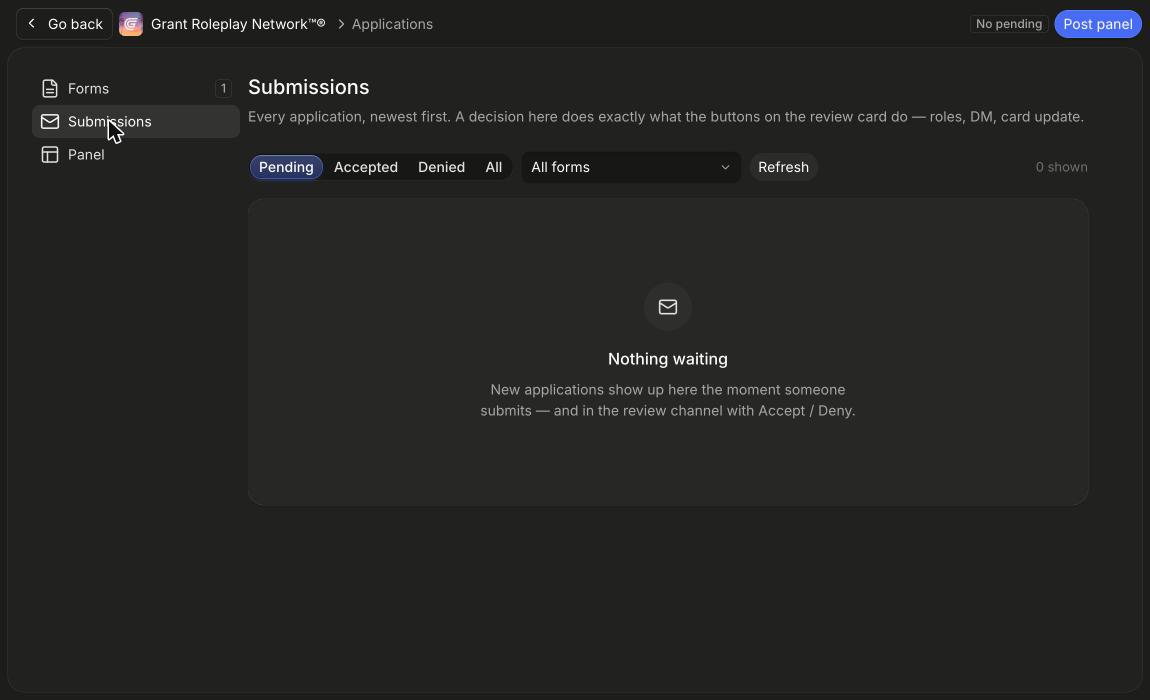Click the Forms document icon in sidebar
1150x700 pixels.
click(x=49, y=89)
